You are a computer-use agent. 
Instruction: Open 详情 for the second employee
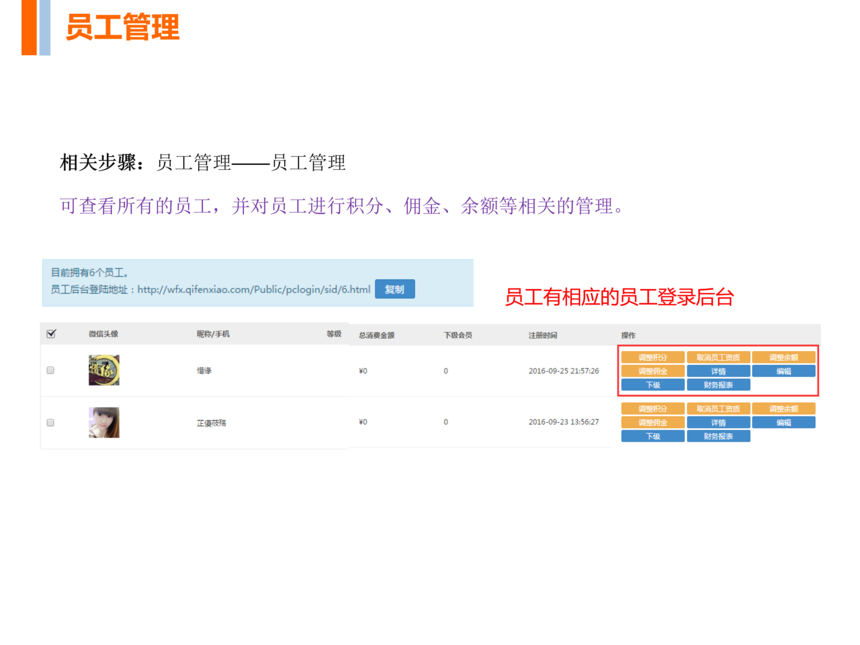pos(718,423)
